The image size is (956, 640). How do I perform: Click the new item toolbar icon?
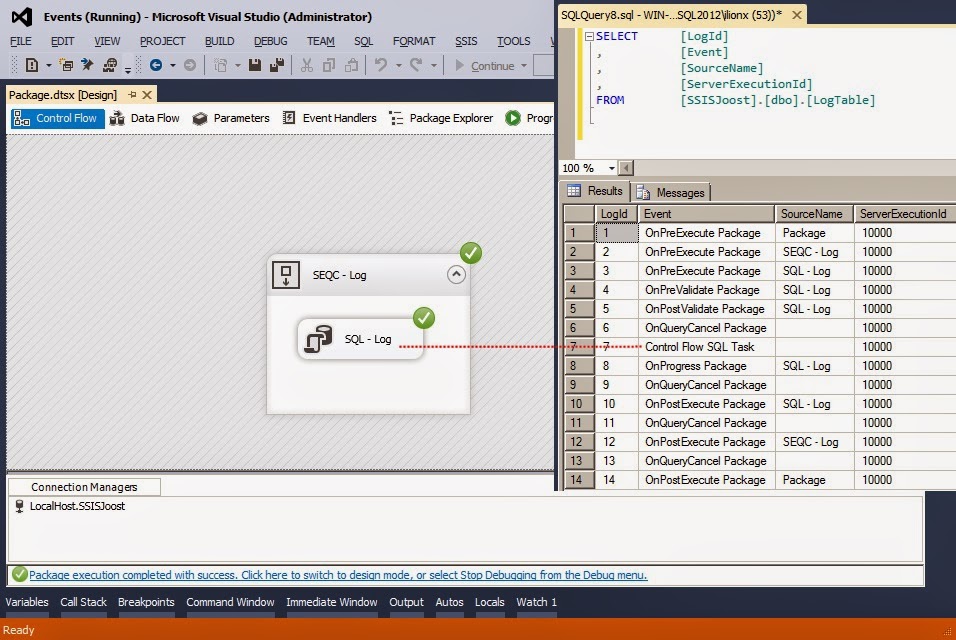click(x=32, y=65)
